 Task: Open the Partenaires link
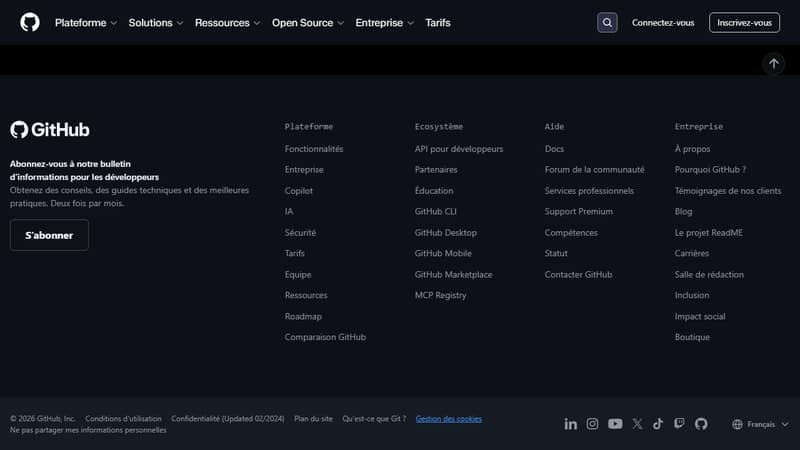436,169
